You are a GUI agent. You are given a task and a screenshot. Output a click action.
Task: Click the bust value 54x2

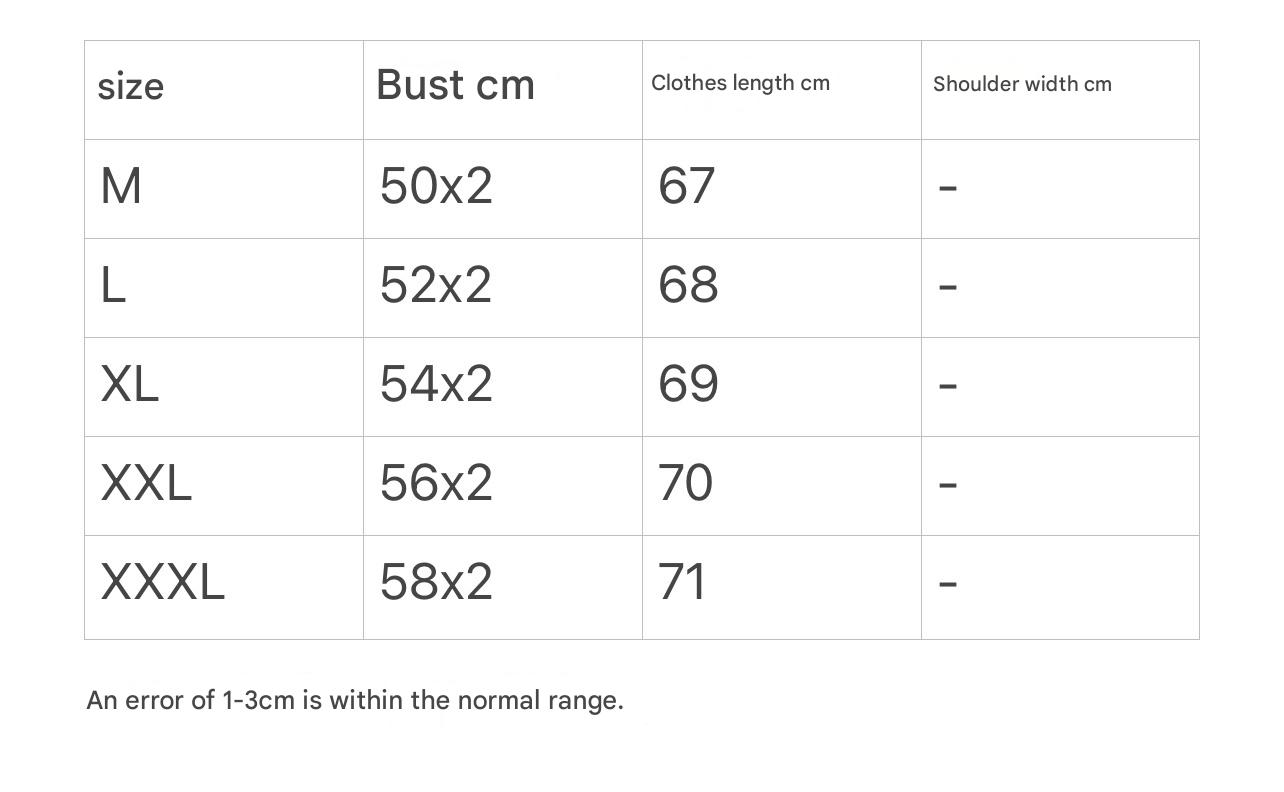pyautogui.click(x=436, y=385)
